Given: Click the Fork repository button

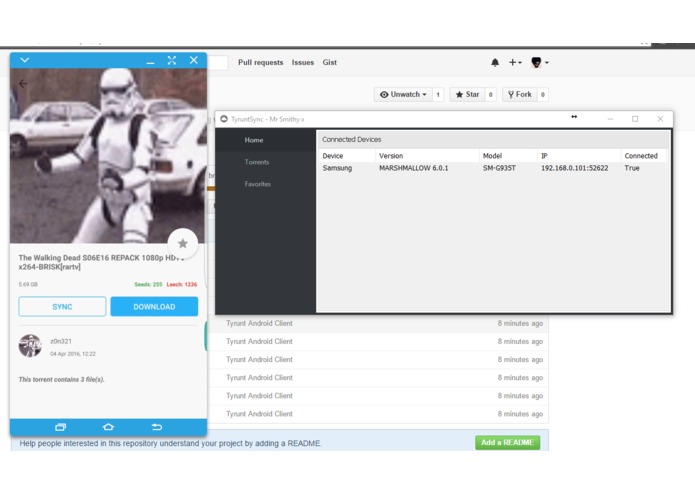Looking at the screenshot, I should pos(519,94).
